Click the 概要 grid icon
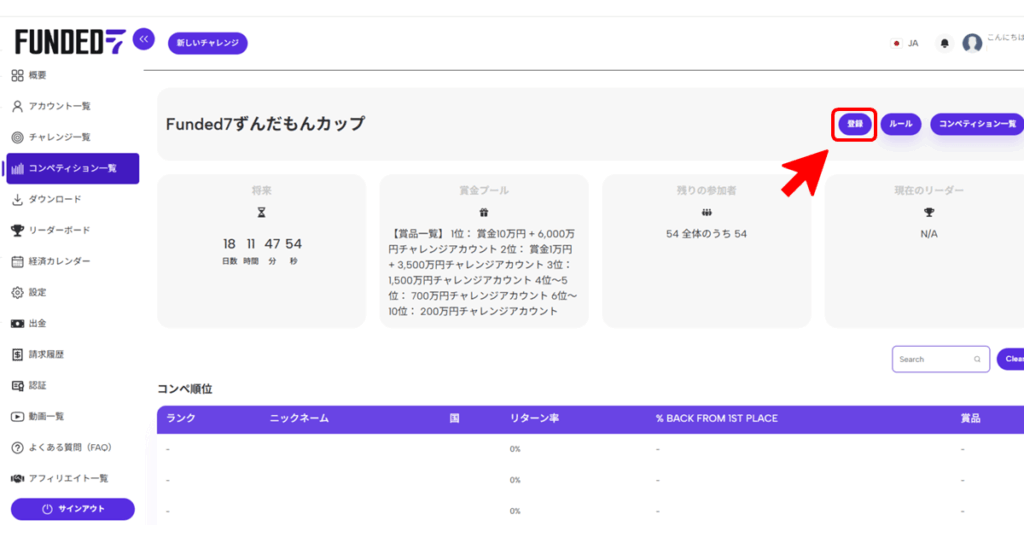The height and width of the screenshot is (538, 1024). [18, 75]
